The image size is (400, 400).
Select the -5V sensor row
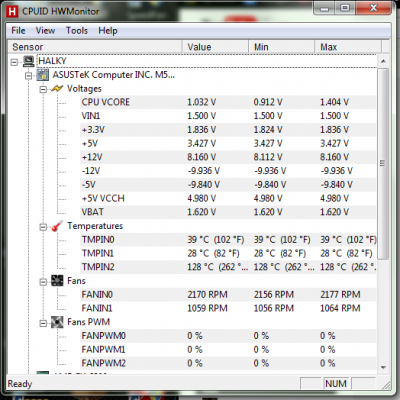tap(228, 185)
